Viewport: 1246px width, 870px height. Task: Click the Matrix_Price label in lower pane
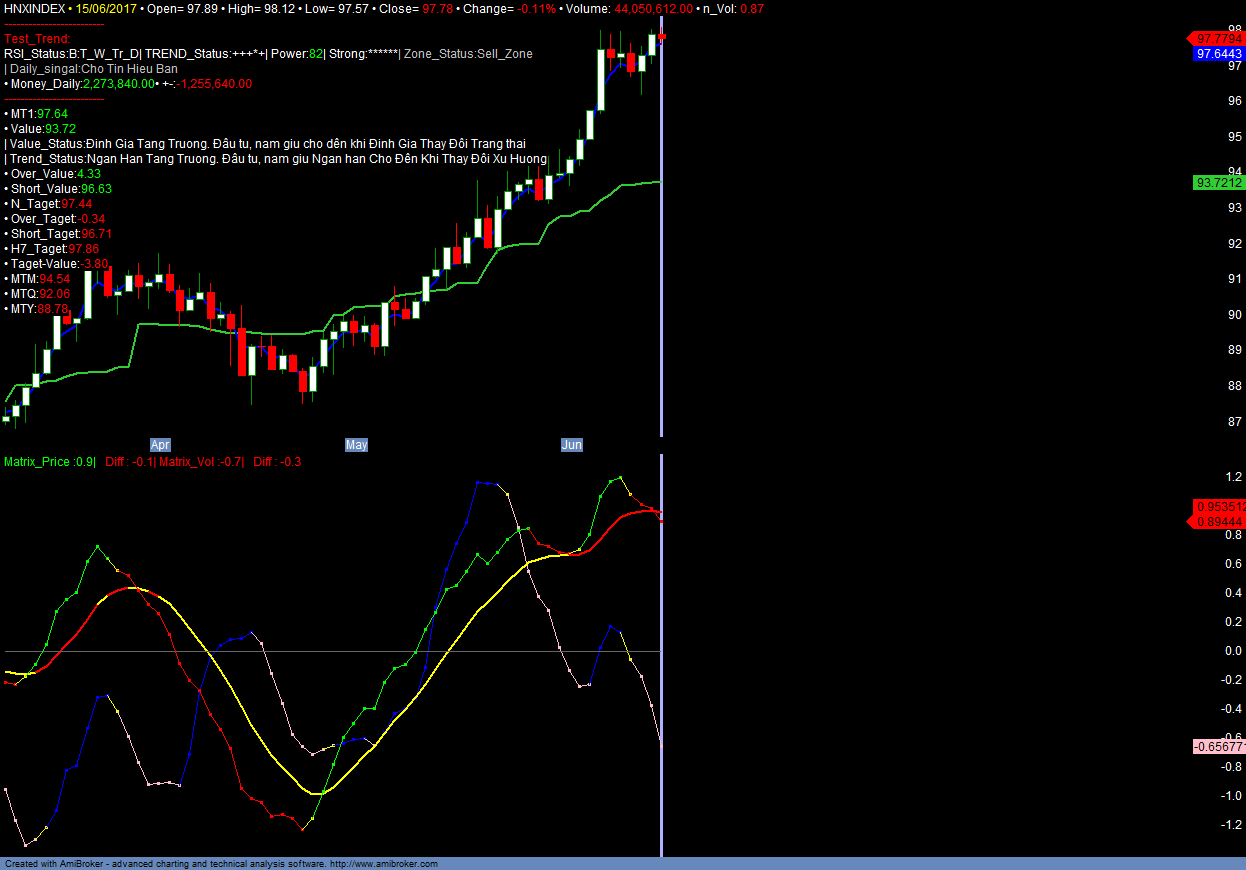tap(49, 462)
